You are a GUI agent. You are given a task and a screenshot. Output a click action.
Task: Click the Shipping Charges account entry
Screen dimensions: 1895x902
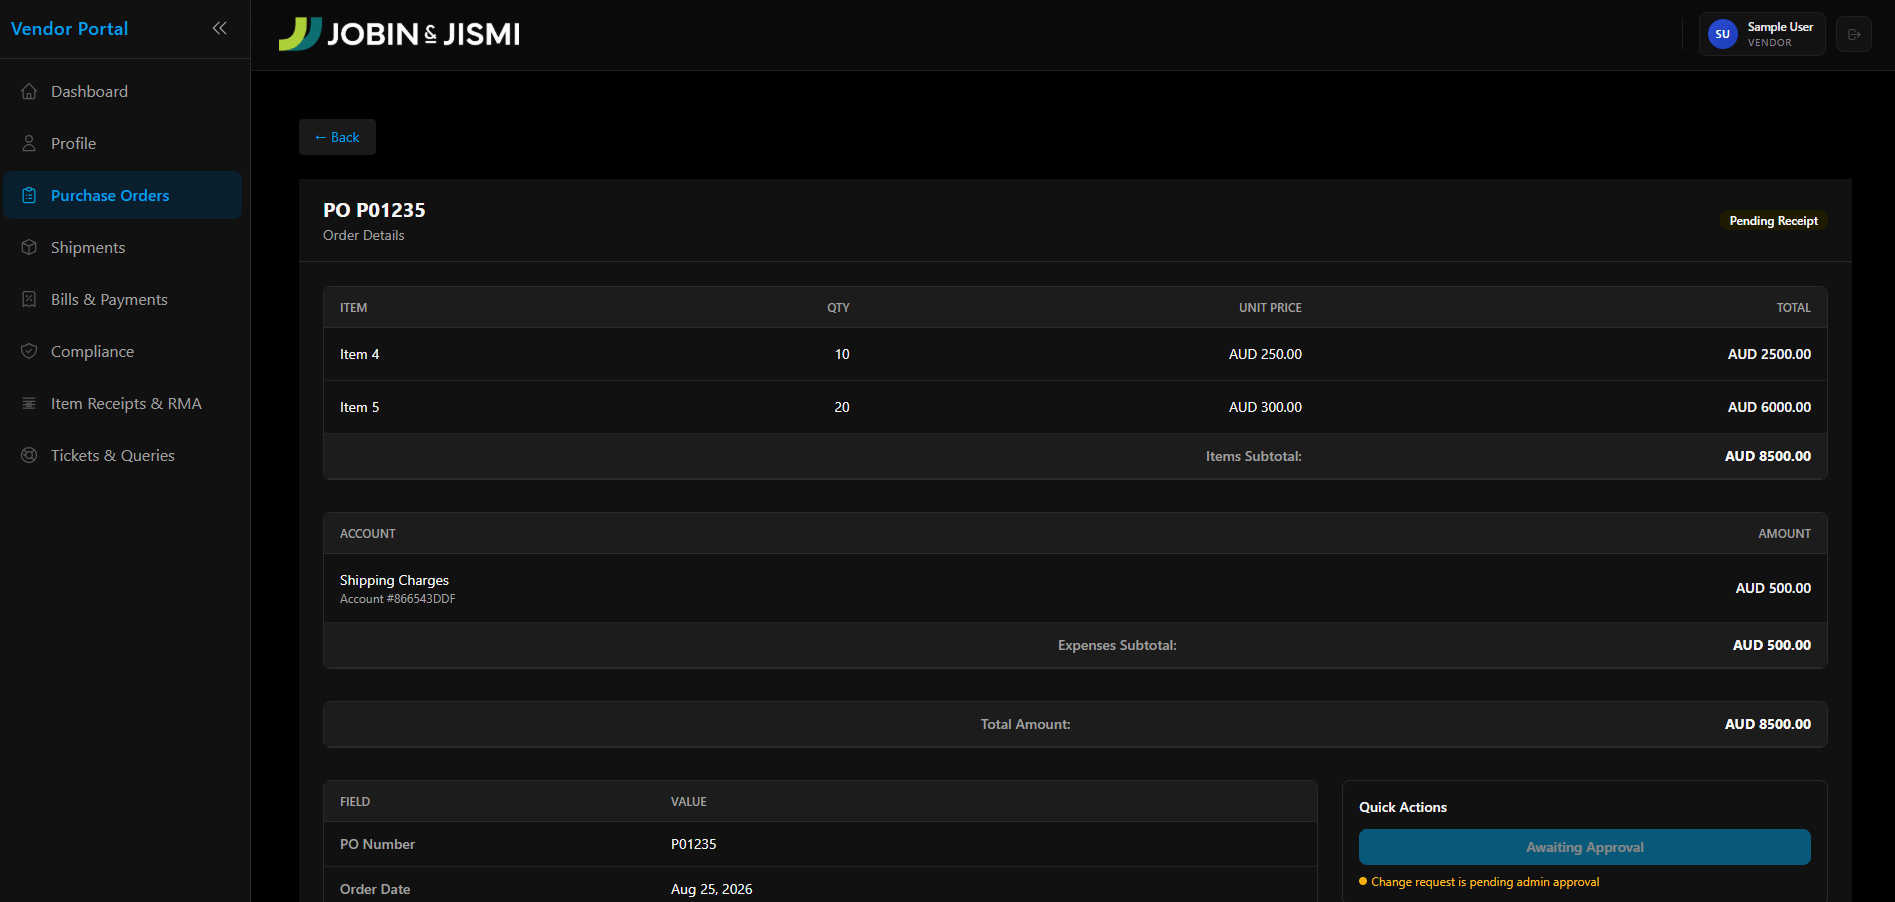click(x=394, y=580)
